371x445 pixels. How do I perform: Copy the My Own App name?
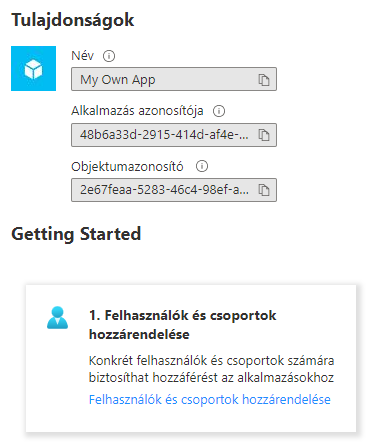click(x=264, y=80)
